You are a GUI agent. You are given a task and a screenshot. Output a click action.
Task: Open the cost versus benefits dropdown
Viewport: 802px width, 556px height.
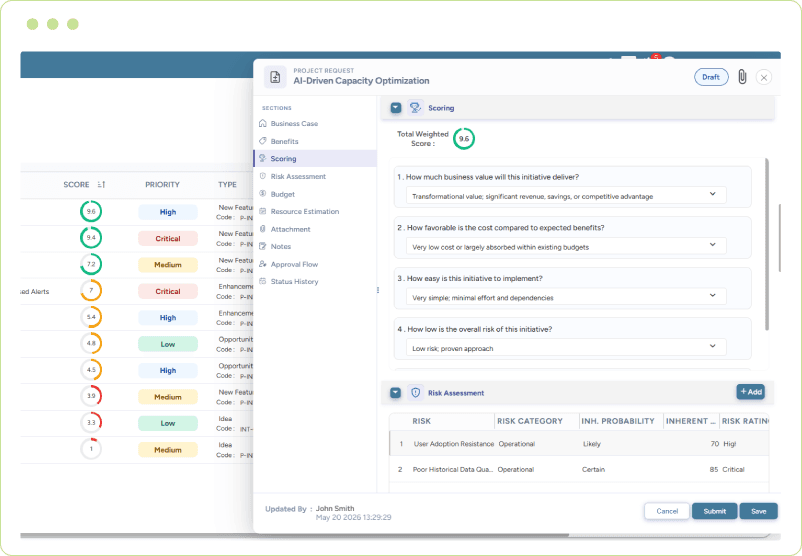566,247
